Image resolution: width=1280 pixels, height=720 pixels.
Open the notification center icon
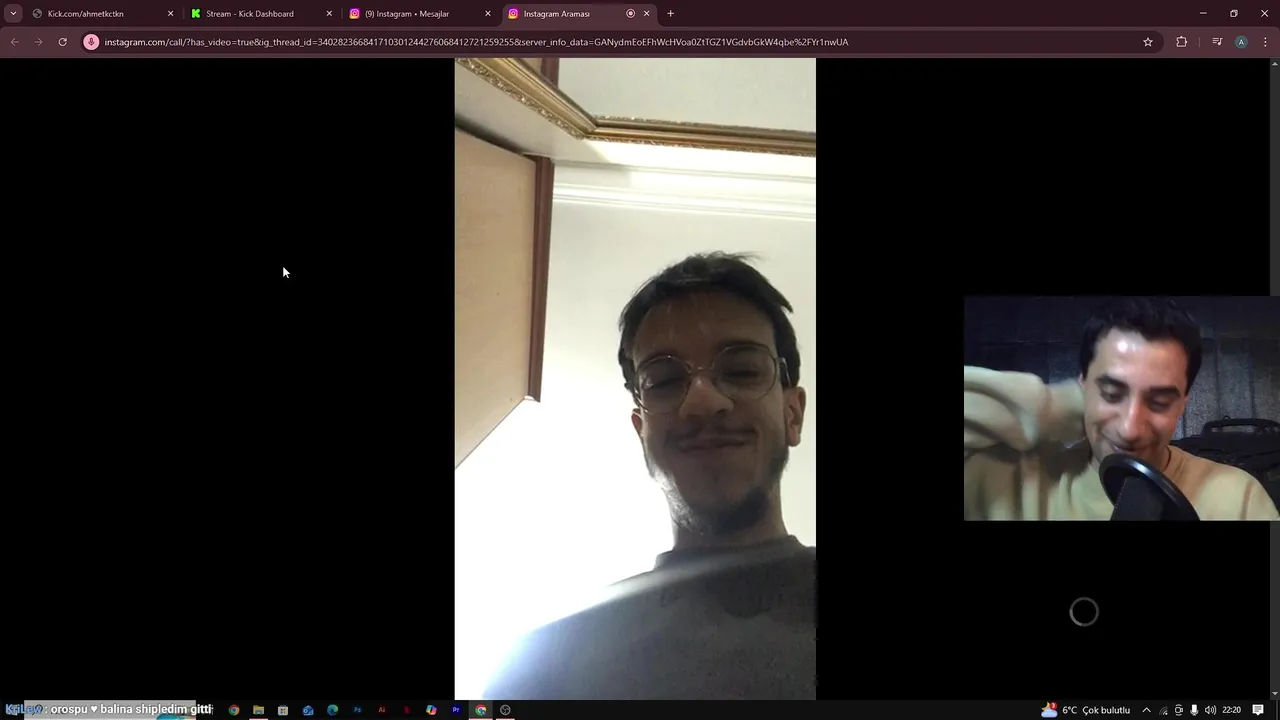click(x=1258, y=710)
